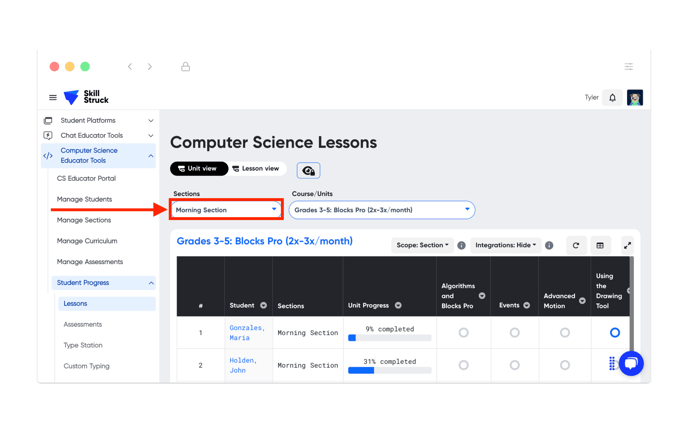Open the hamburger menu beside Skill Struck logo

pos(53,97)
